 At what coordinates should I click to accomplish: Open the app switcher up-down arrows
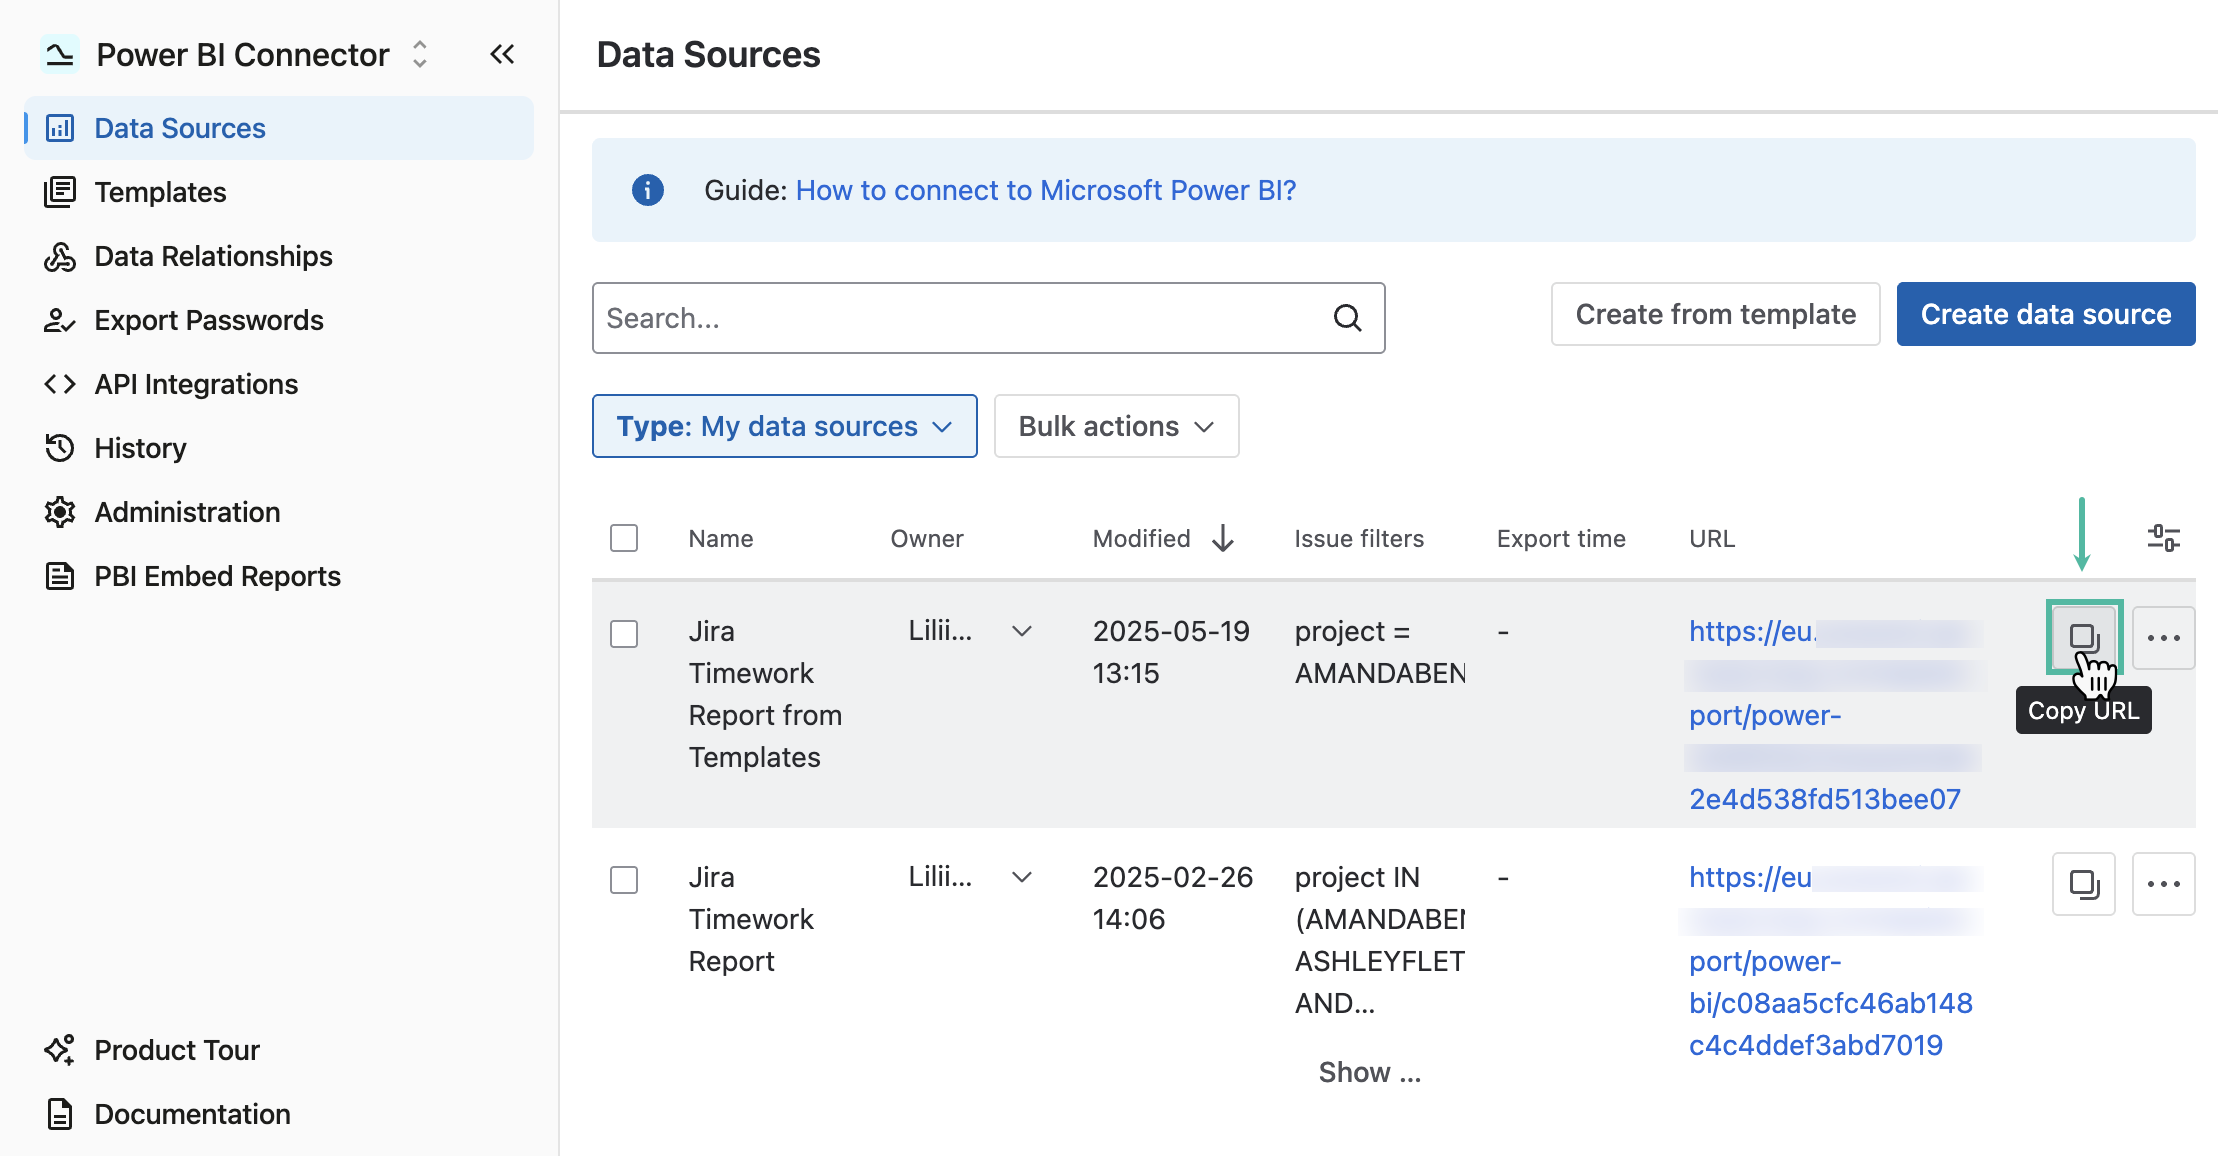coord(420,54)
